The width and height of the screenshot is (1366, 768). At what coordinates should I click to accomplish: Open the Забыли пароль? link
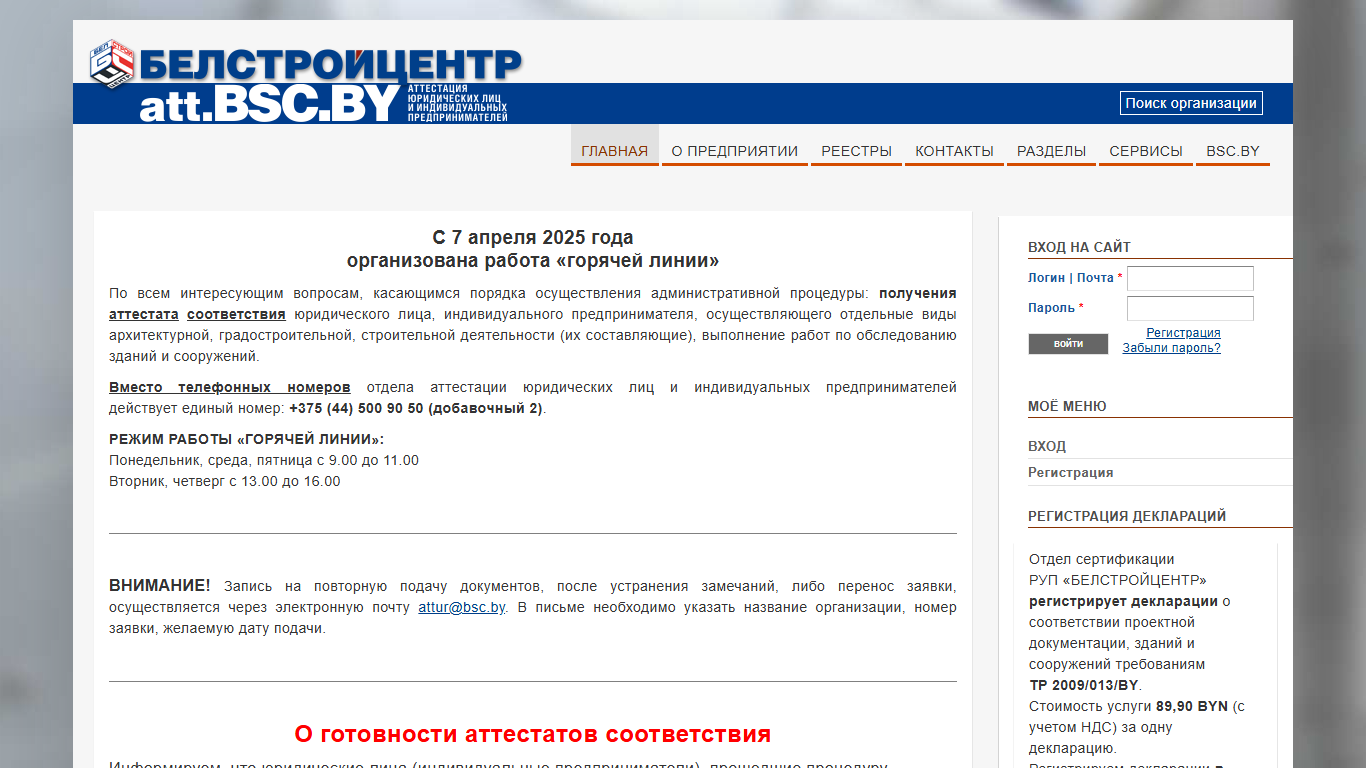[x=1171, y=348]
